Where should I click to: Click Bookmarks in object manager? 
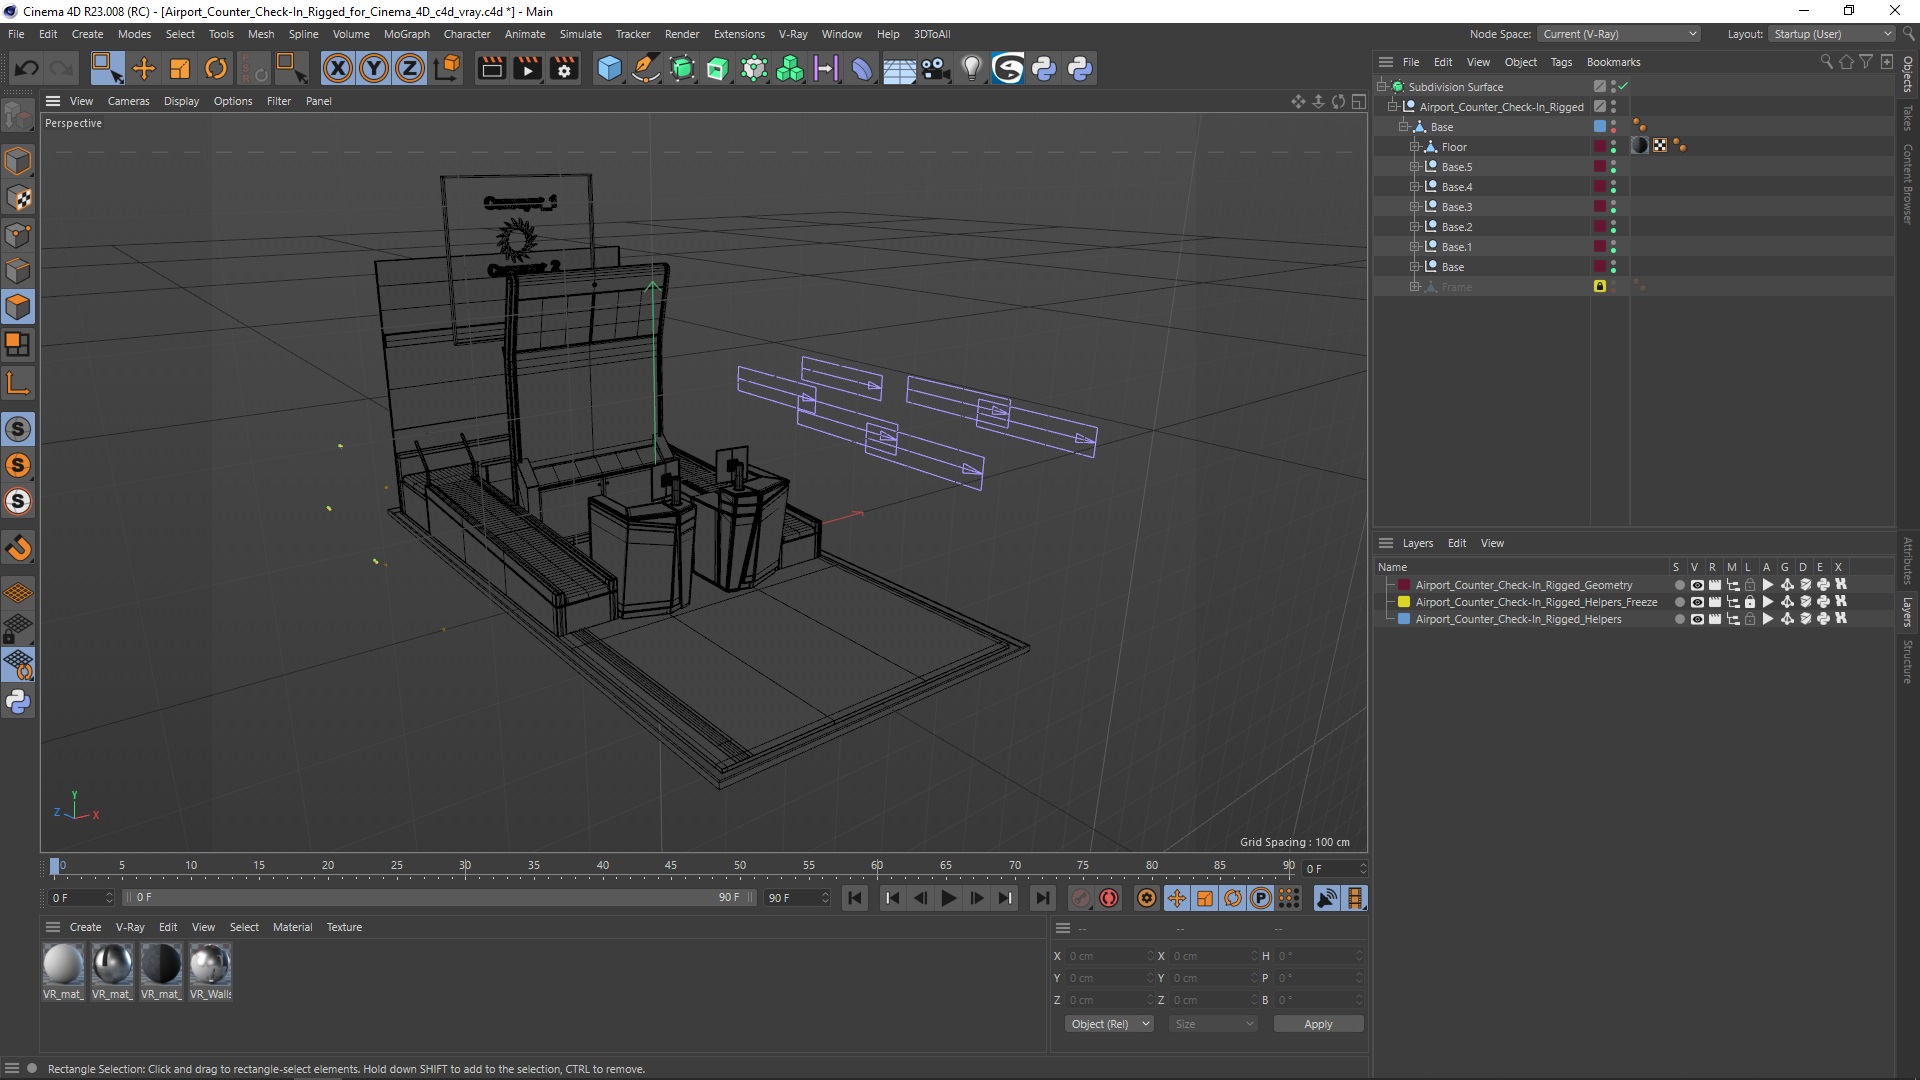coord(1613,62)
